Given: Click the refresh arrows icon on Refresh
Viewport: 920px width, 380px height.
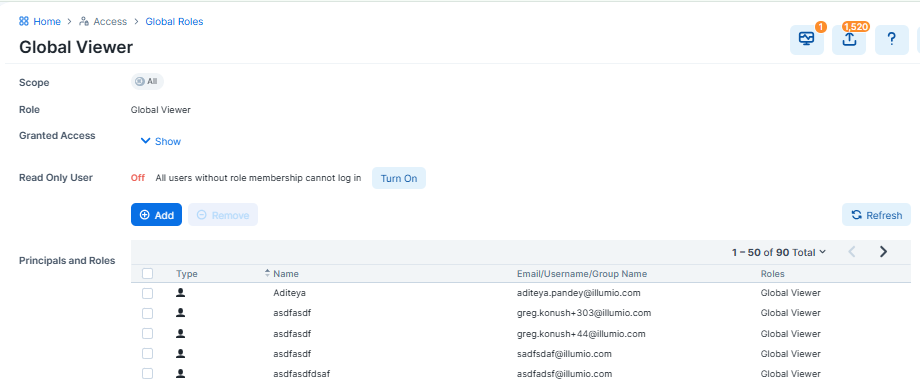Looking at the screenshot, I should tap(857, 215).
